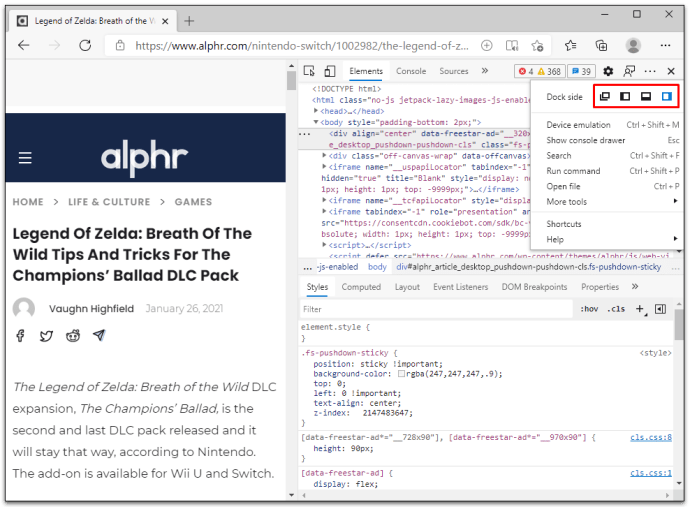Click LIFE & CULTURE breadcrumb link
Image resolution: width=690 pixels, height=507 pixels.
tap(109, 202)
